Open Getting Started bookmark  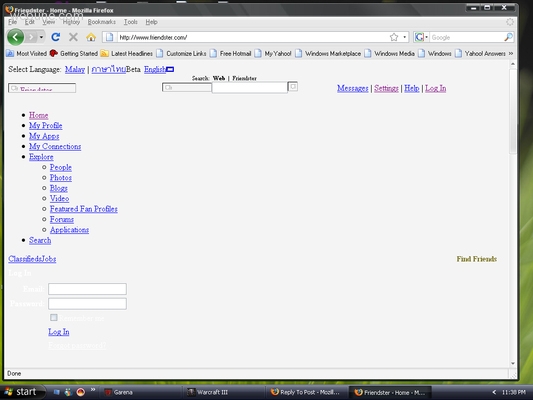pos(74,53)
